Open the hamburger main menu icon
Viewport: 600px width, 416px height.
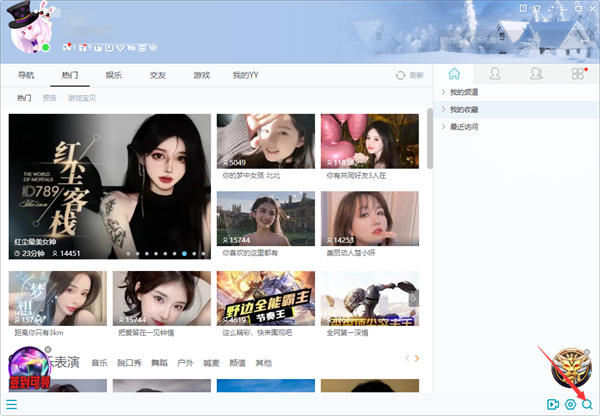tap(11, 405)
